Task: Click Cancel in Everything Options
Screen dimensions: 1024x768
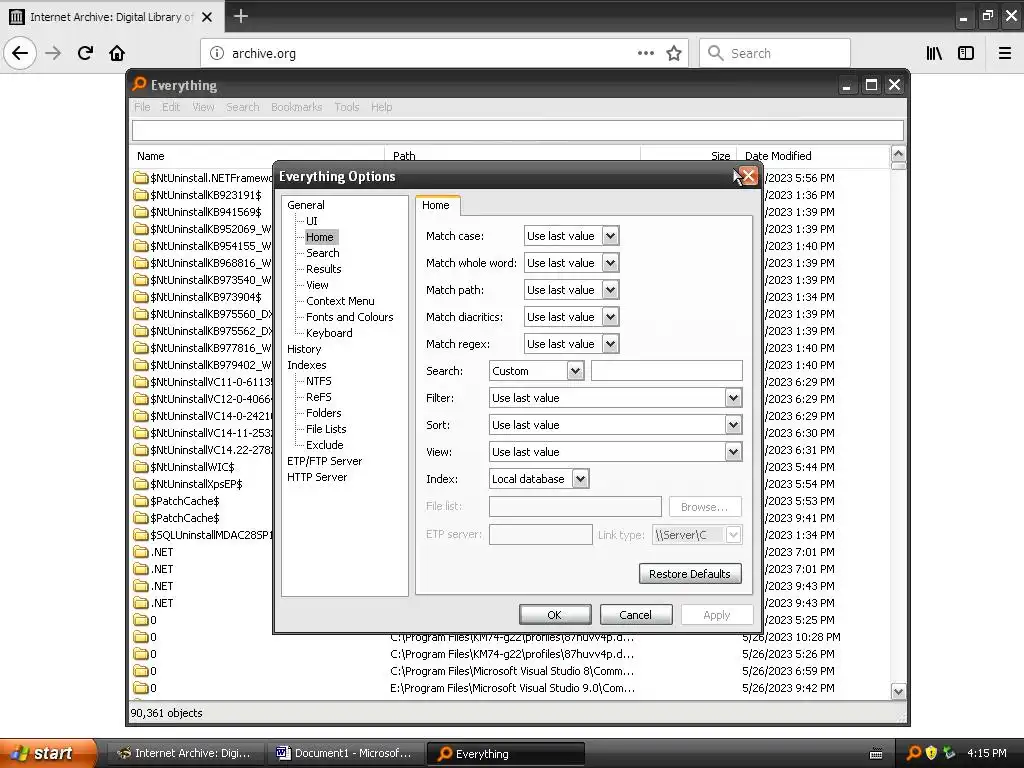Action: (x=635, y=615)
